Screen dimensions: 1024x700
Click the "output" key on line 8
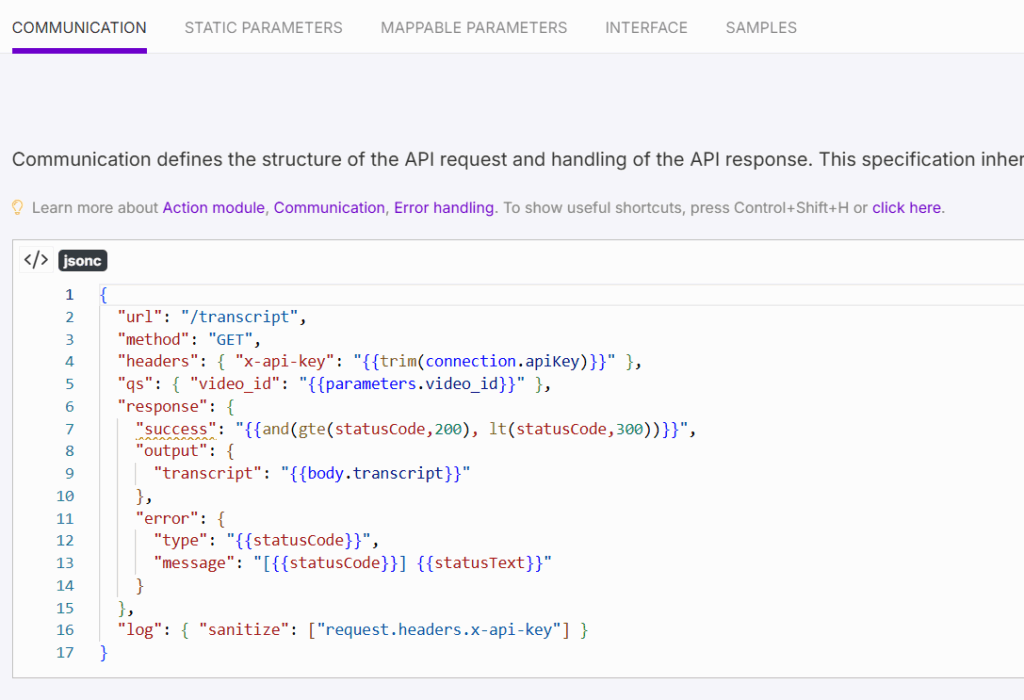tap(171, 451)
